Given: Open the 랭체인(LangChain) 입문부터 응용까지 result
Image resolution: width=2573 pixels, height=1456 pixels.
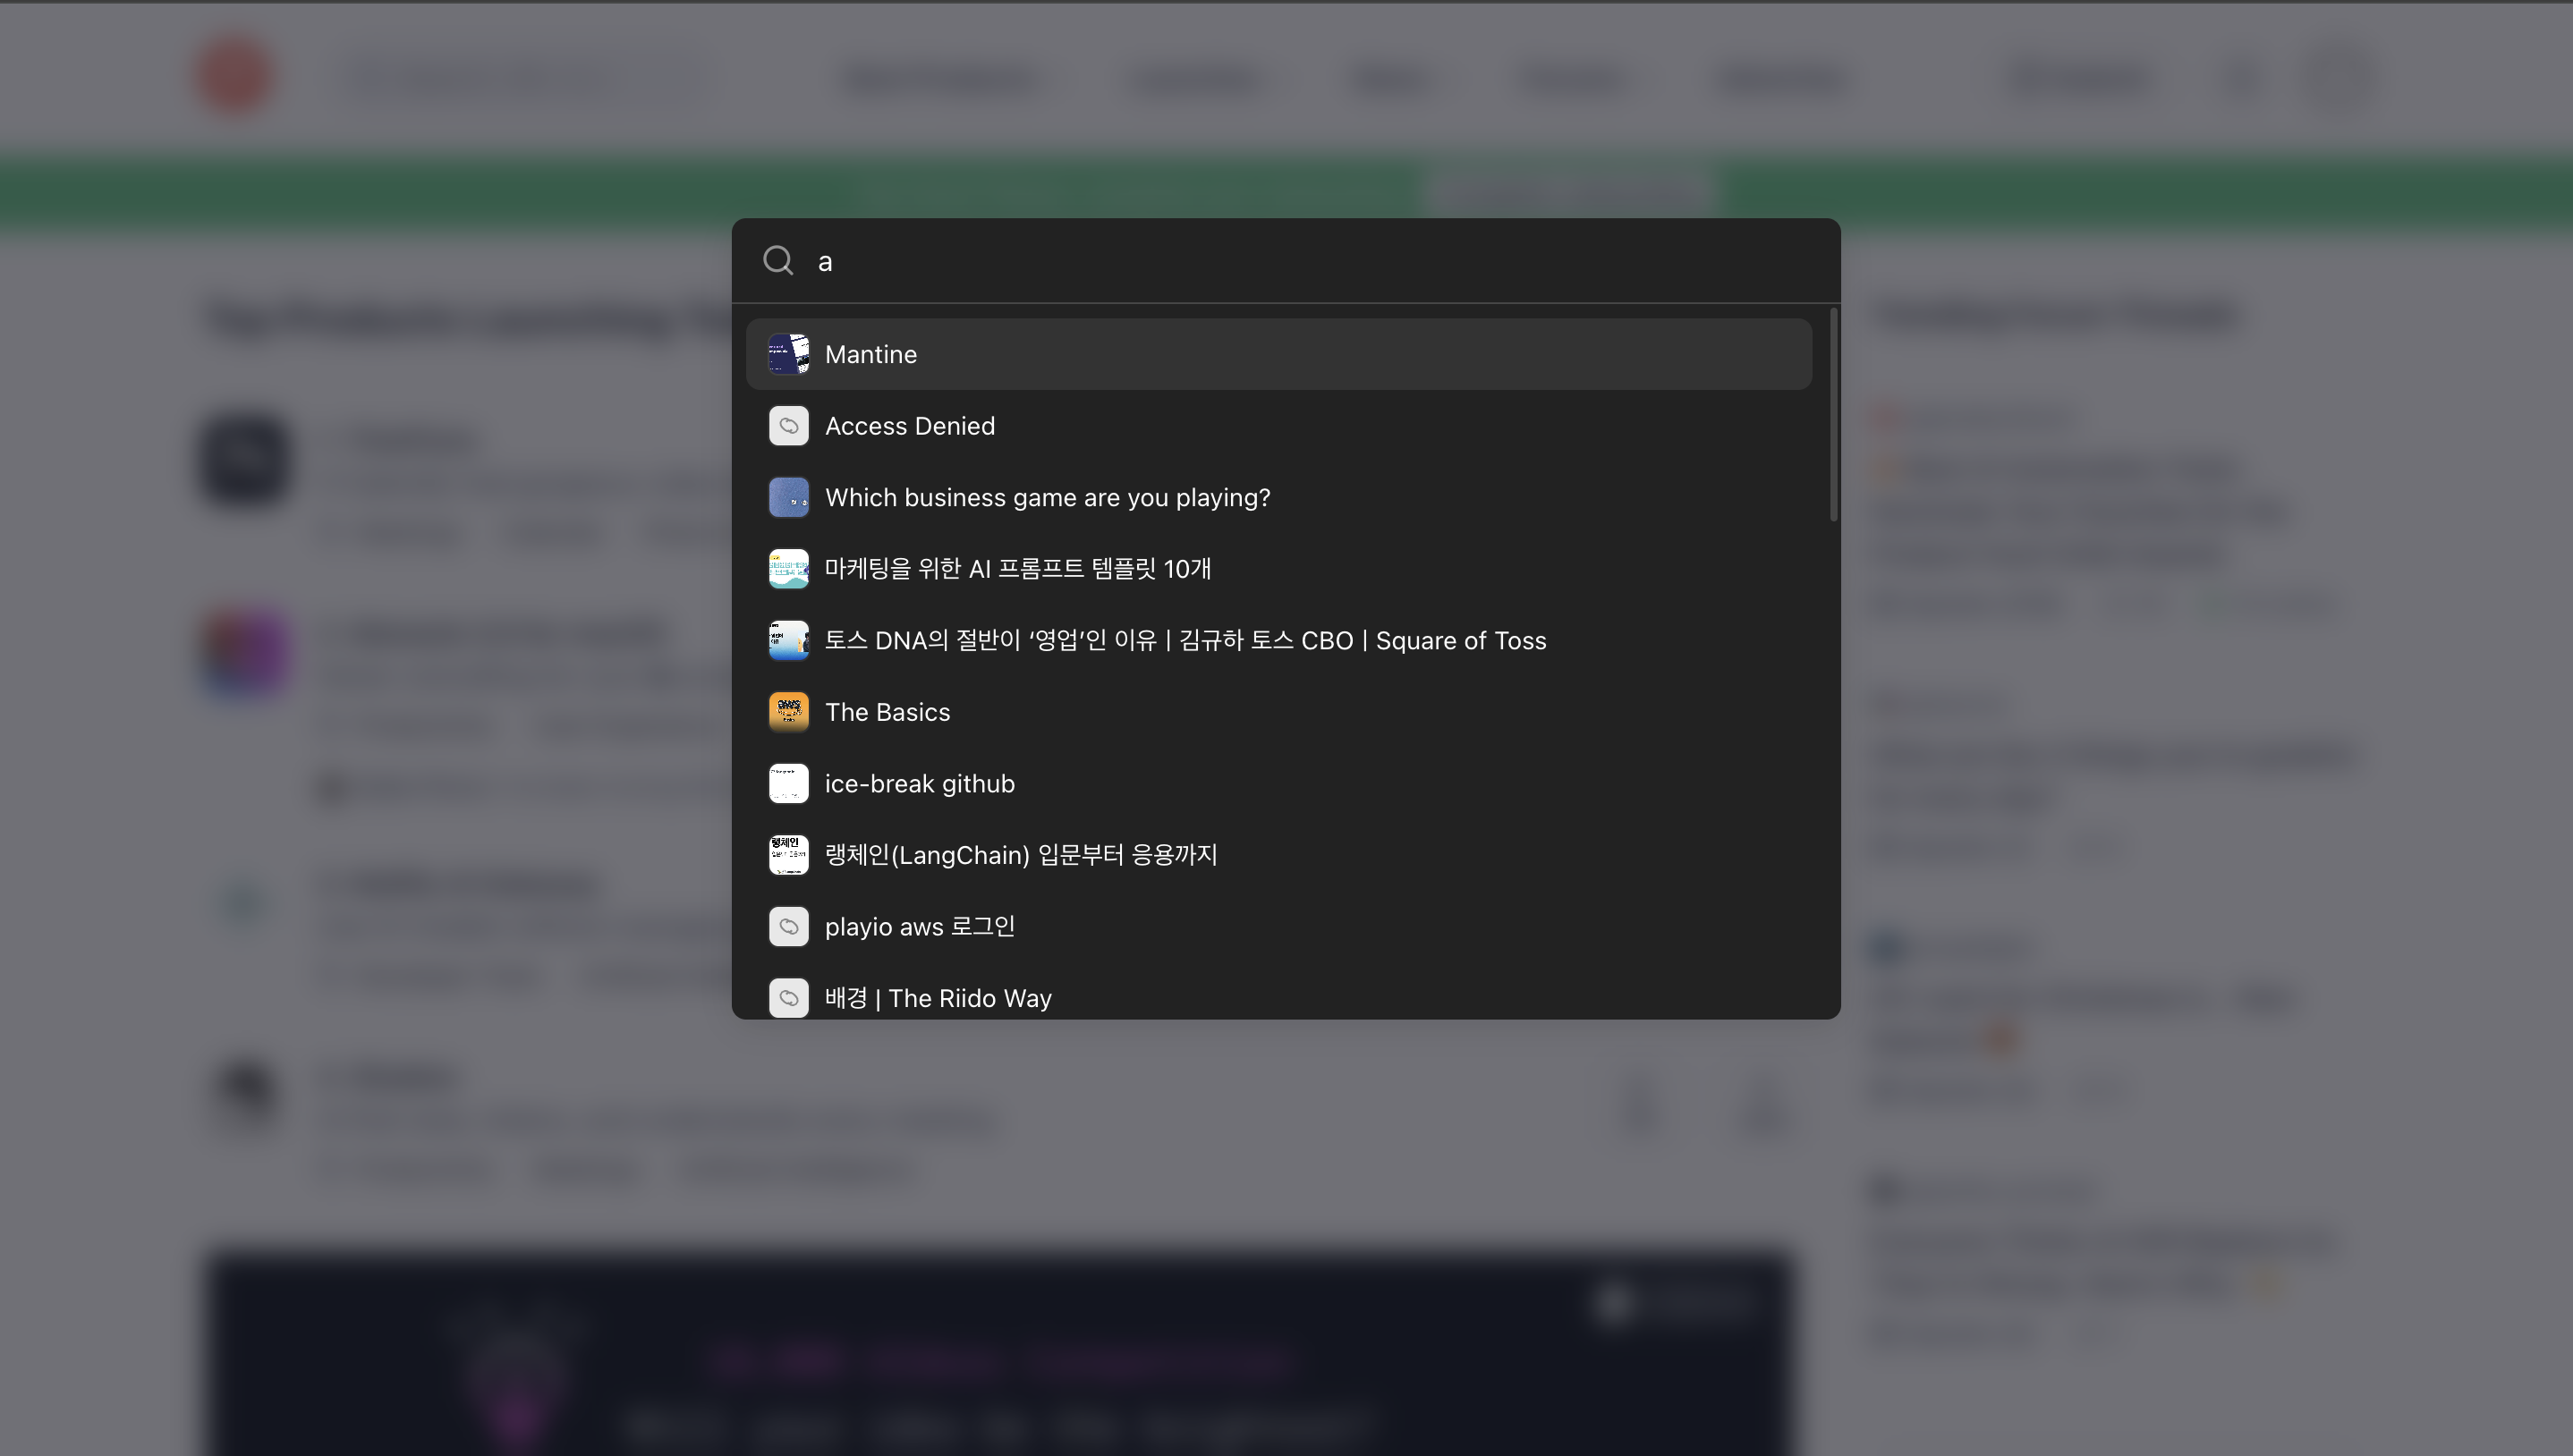Looking at the screenshot, I should (1020, 854).
